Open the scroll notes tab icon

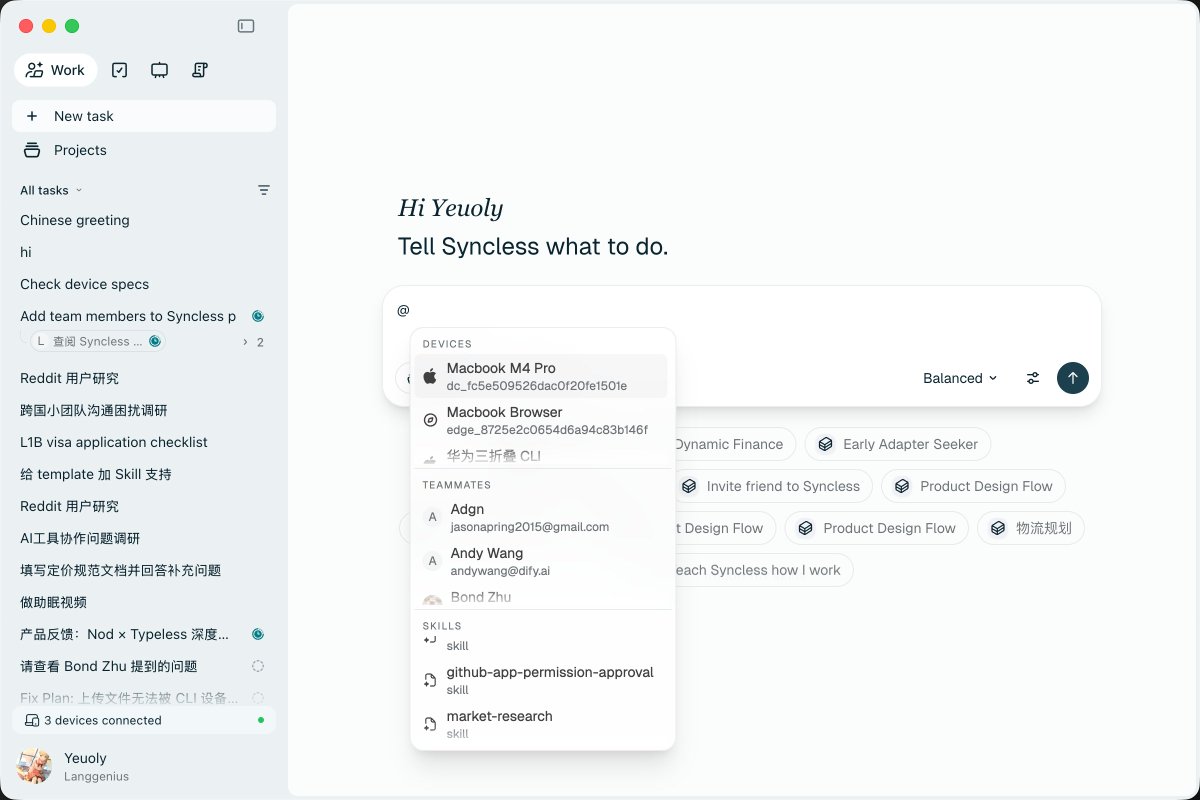click(199, 70)
